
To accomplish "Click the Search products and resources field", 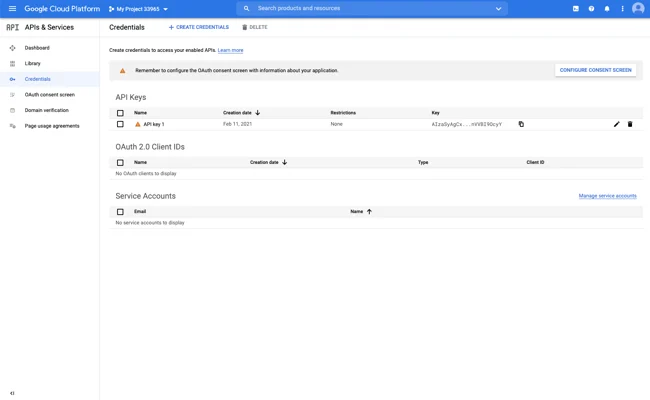I will coord(370,9).
